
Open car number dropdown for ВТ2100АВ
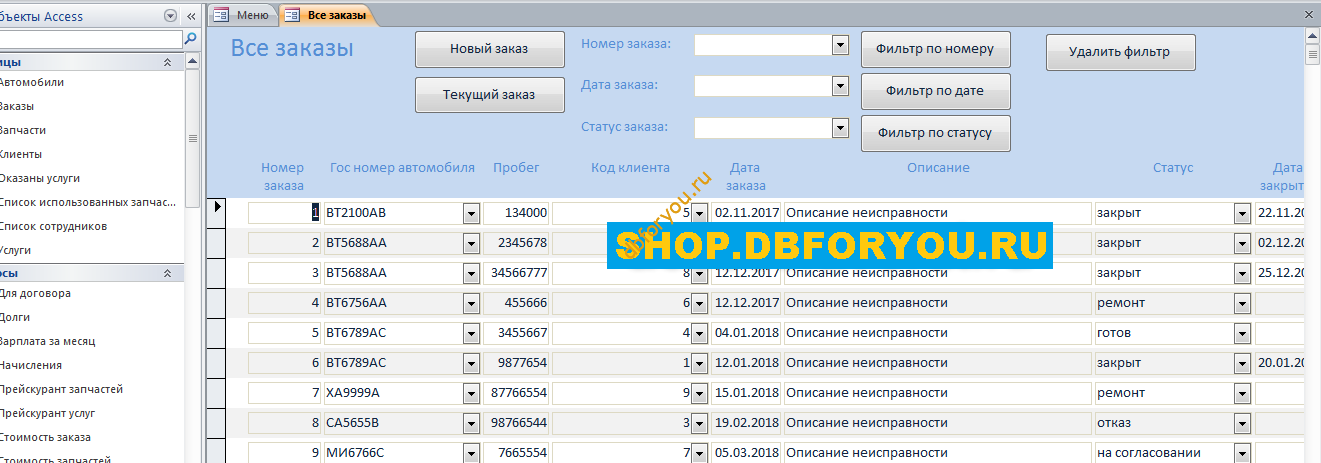pos(472,213)
